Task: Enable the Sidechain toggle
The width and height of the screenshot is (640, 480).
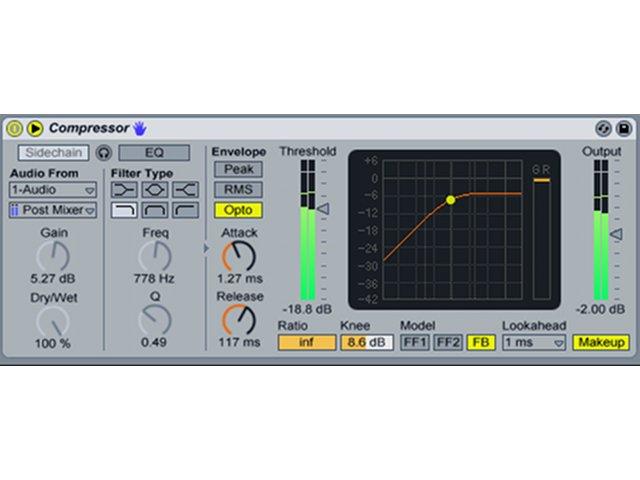Action: coord(53,153)
